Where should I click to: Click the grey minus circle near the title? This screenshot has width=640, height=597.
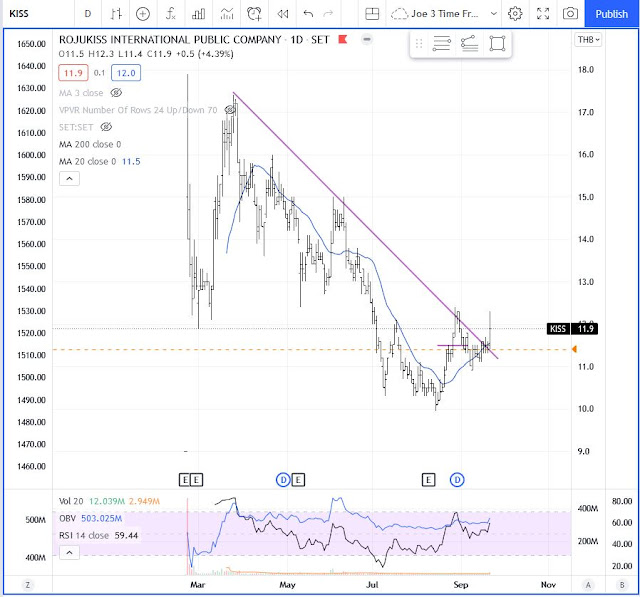367,40
